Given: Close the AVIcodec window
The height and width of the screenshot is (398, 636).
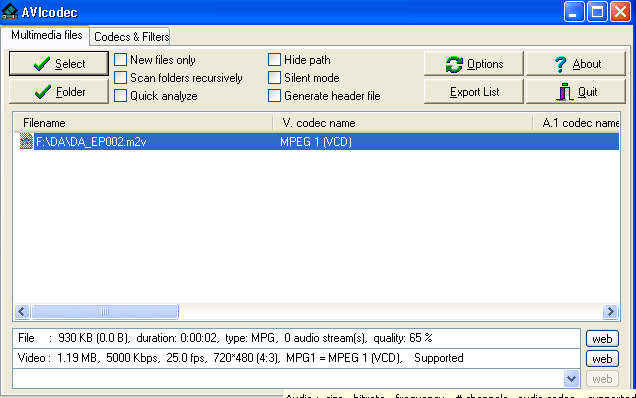Looking at the screenshot, I should tap(621, 11).
